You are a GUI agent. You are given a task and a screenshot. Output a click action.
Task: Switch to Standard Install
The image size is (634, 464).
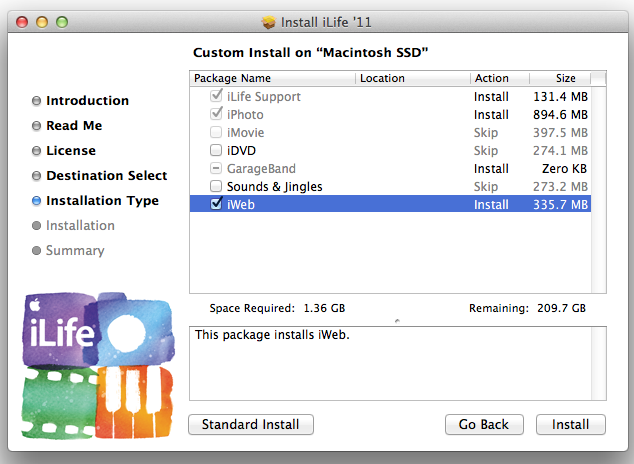tap(251, 424)
